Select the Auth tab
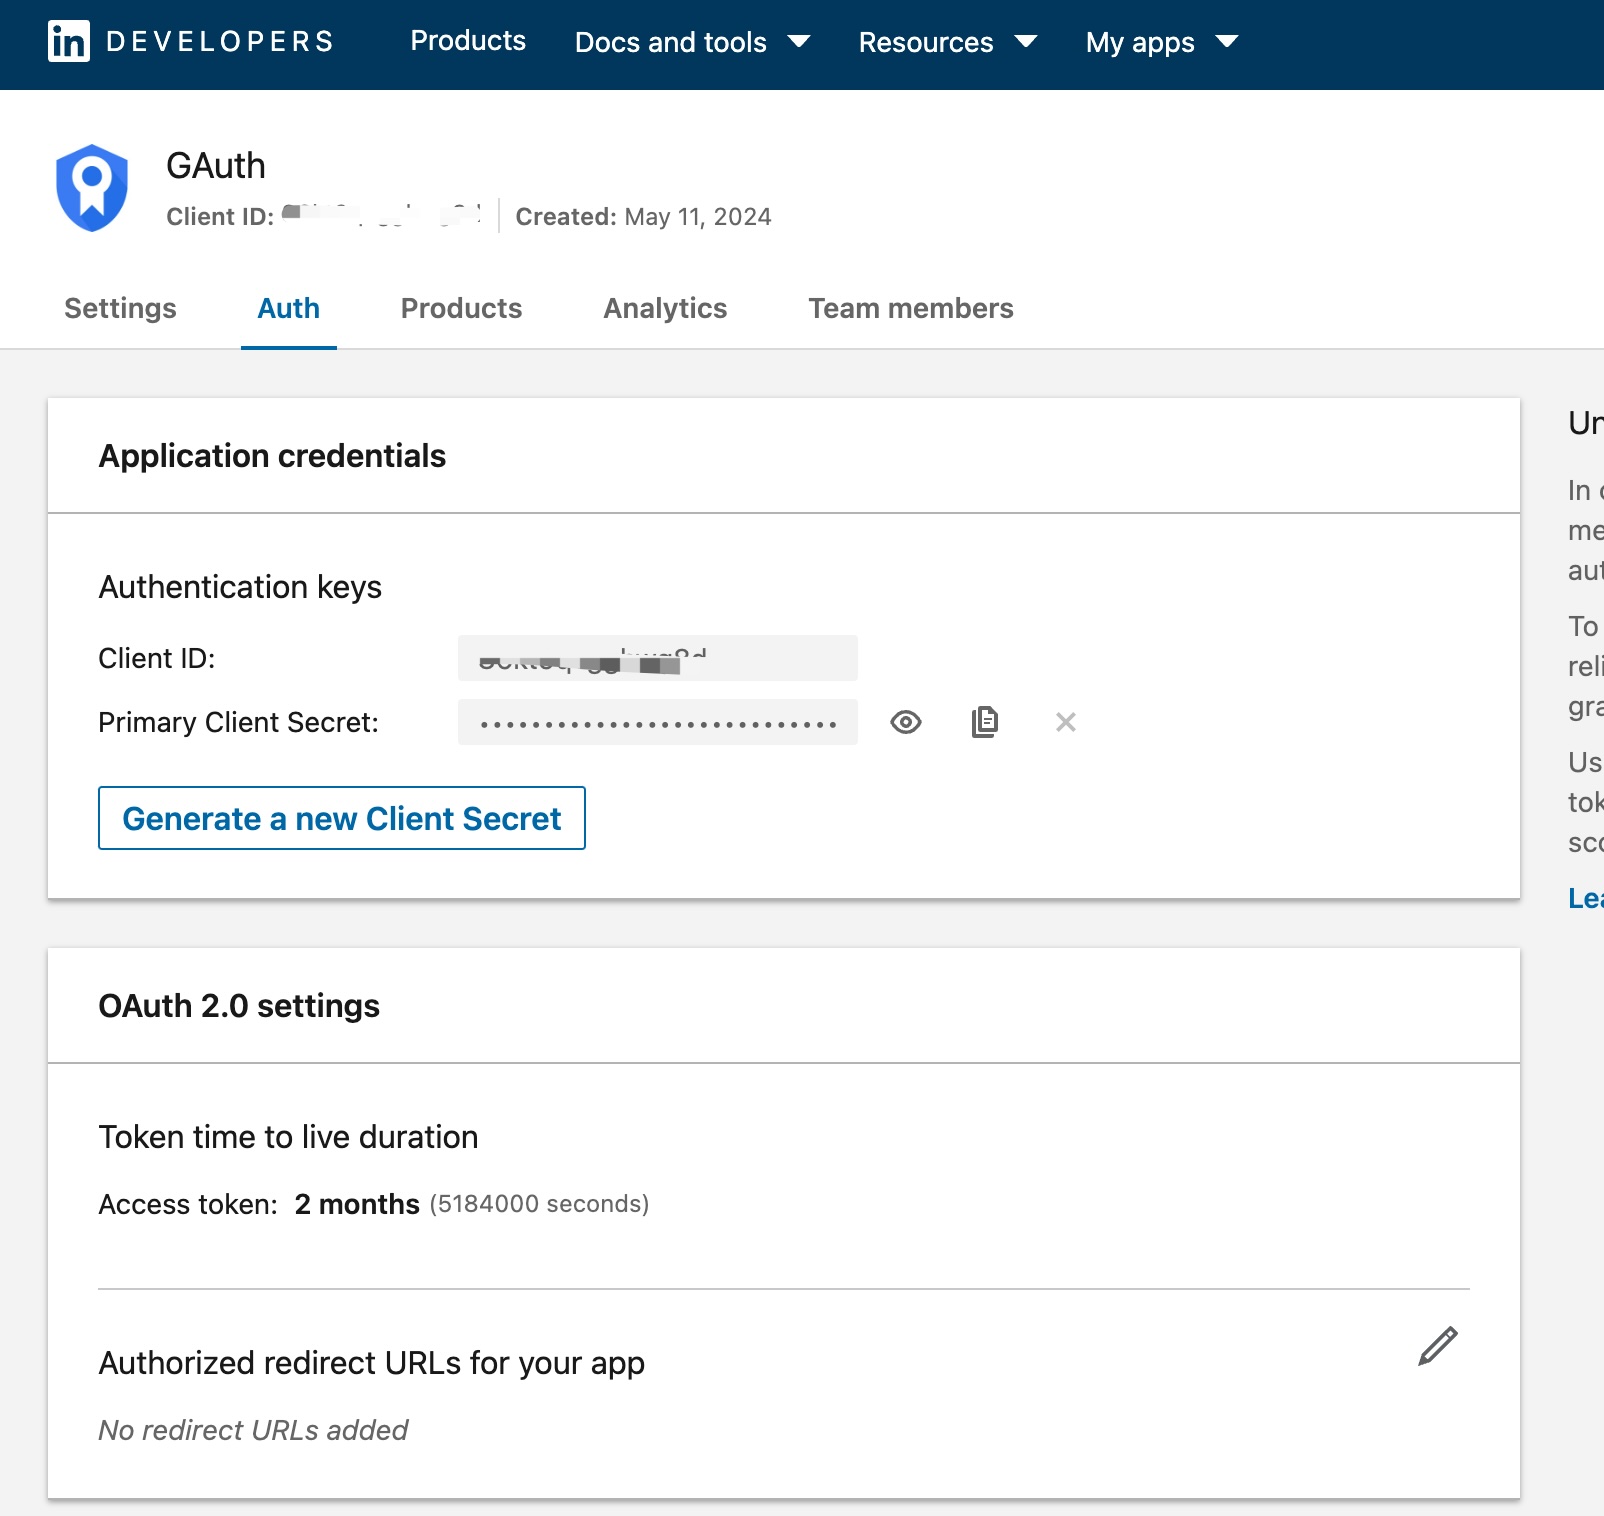Viewport: 1604px width, 1516px height. (x=289, y=308)
